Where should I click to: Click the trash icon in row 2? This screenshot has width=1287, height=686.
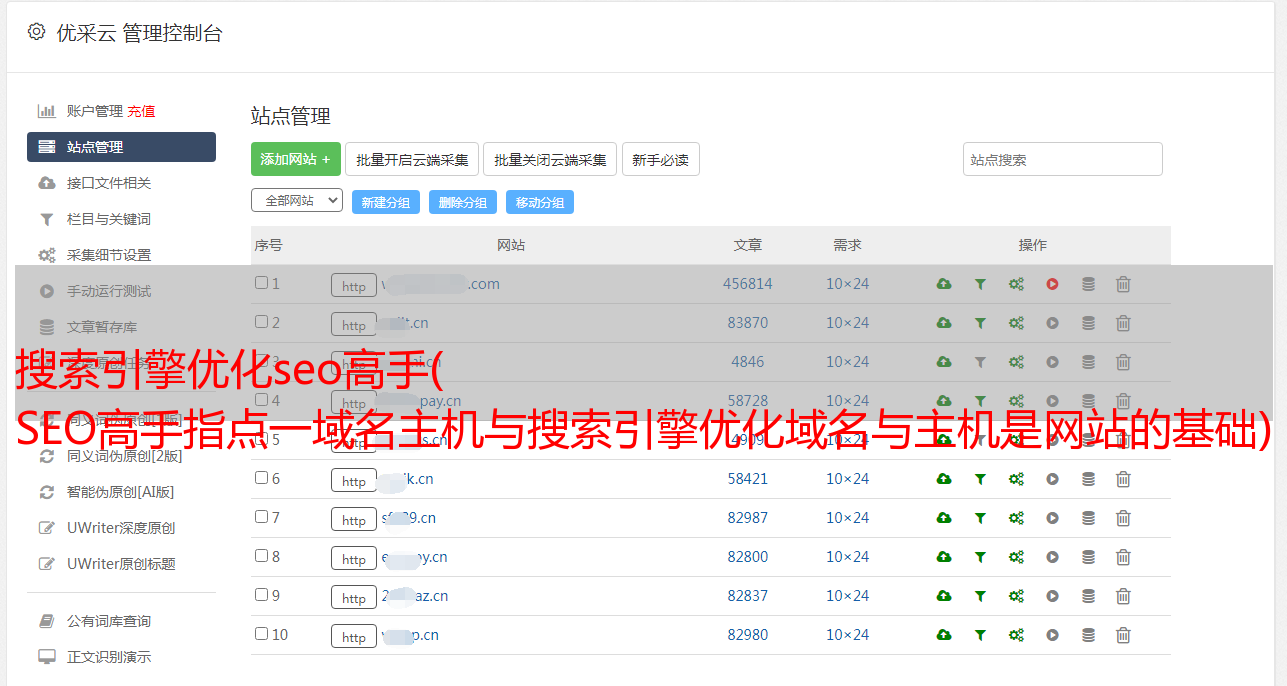1123,323
